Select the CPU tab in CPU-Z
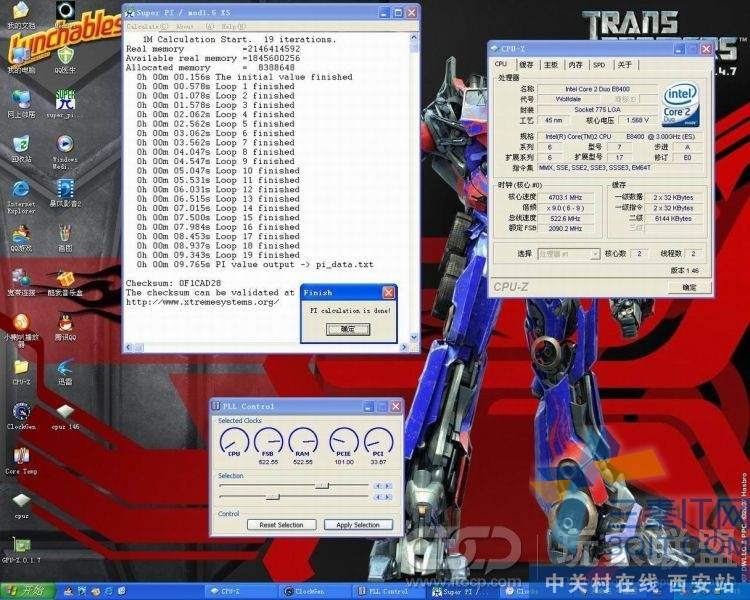This screenshot has height=600, width=750. click(x=501, y=64)
